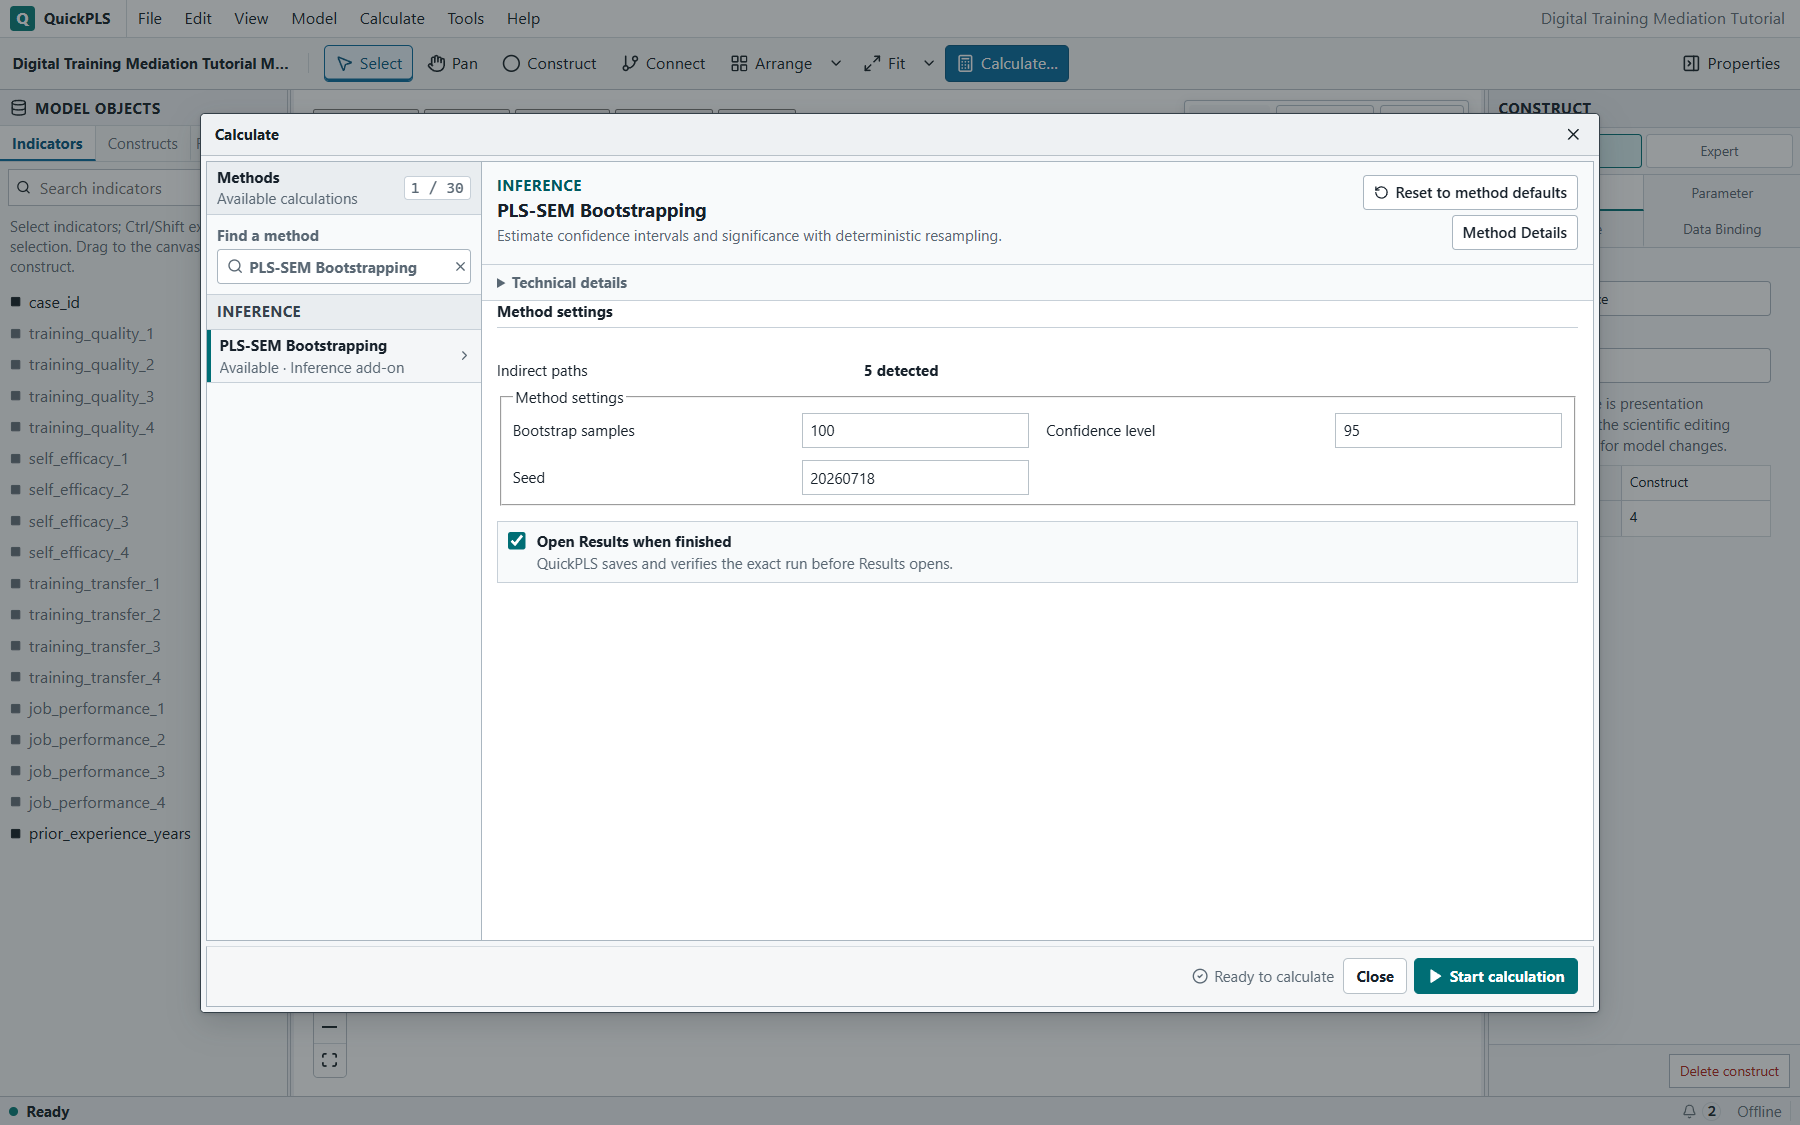The height and width of the screenshot is (1125, 1800).
Task: Activate the Select tool
Action: (368, 63)
